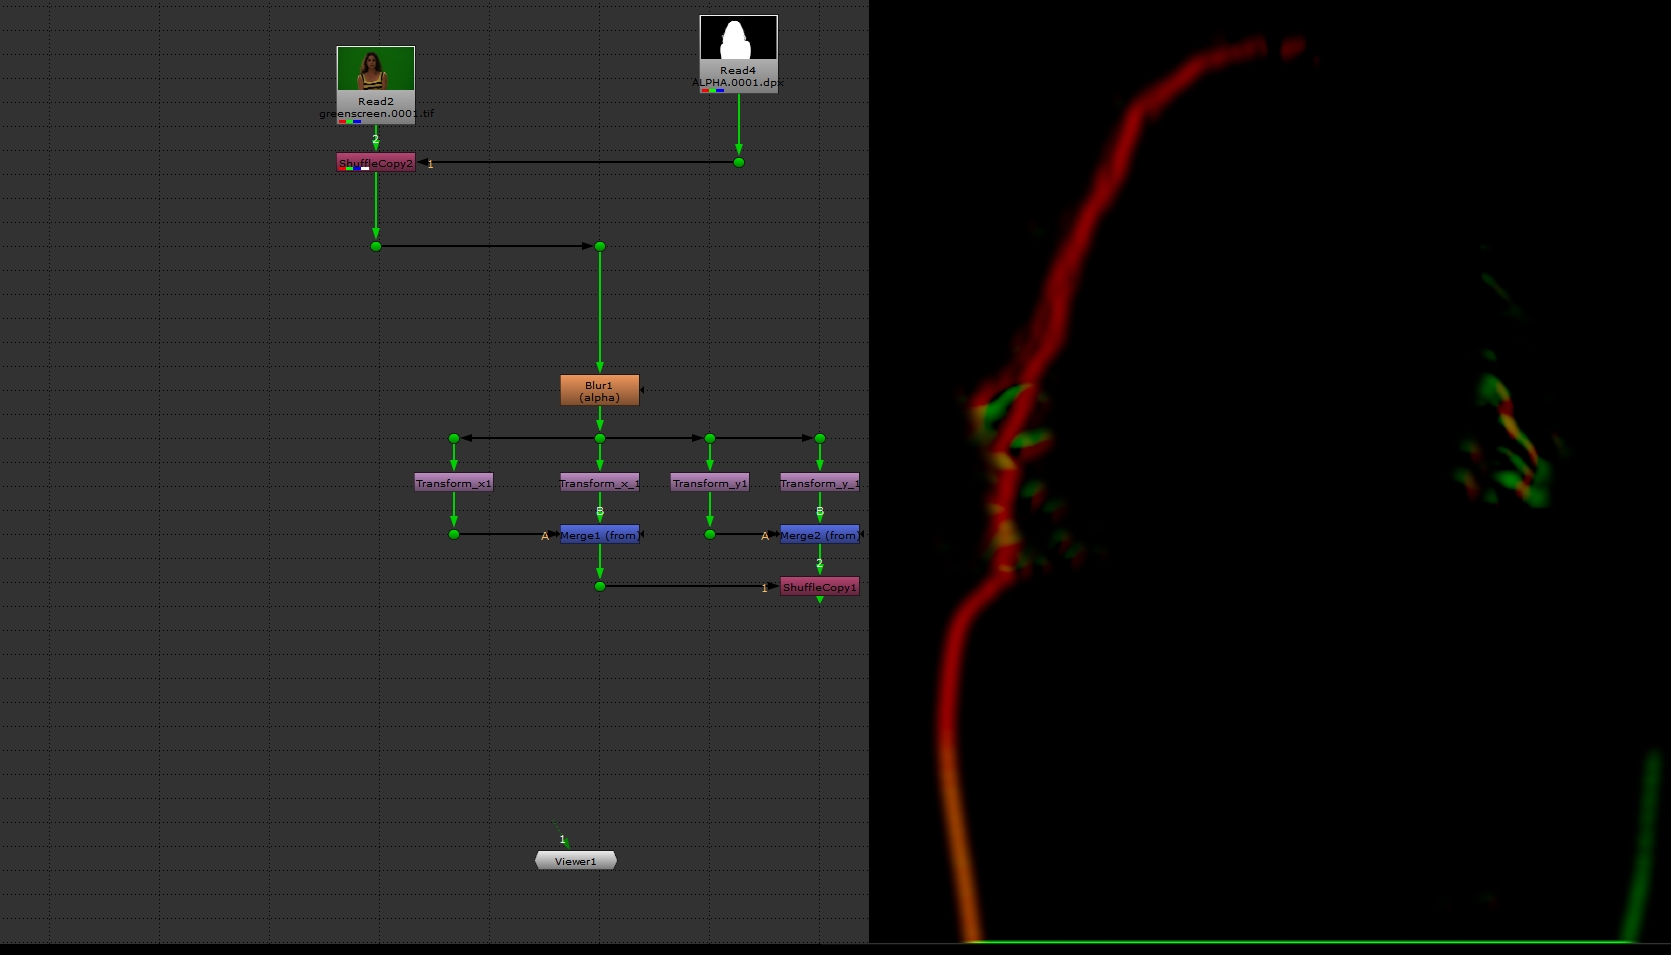The width and height of the screenshot is (1671, 955).
Task: Select the orange Blur1 (alpha) node
Action: pyautogui.click(x=599, y=391)
